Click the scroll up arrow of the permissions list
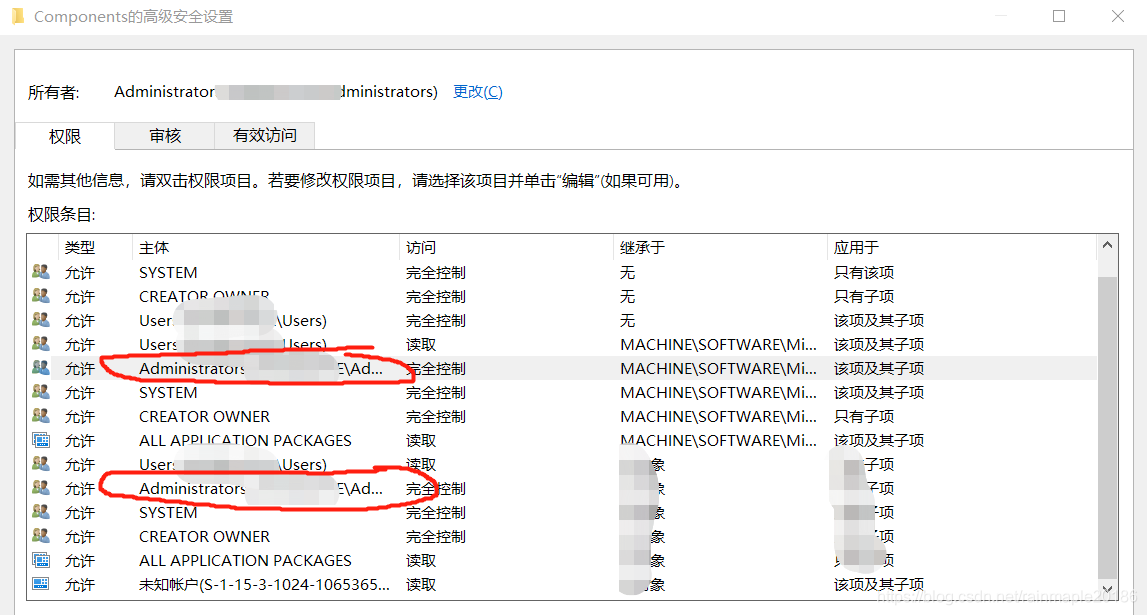The width and height of the screenshot is (1147, 615). (1107, 246)
